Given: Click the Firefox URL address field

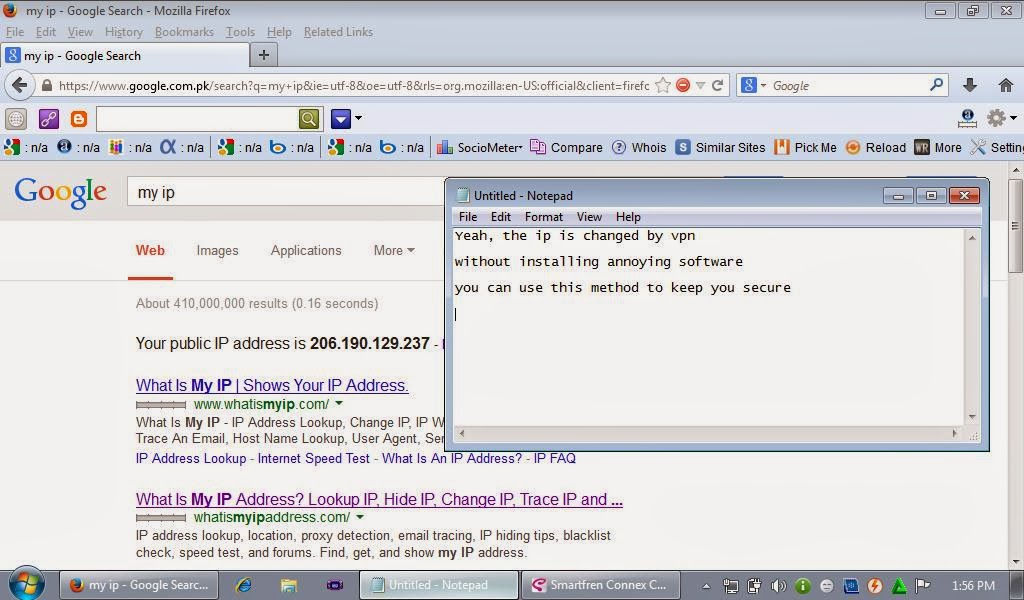Looking at the screenshot, I should 353,86.
